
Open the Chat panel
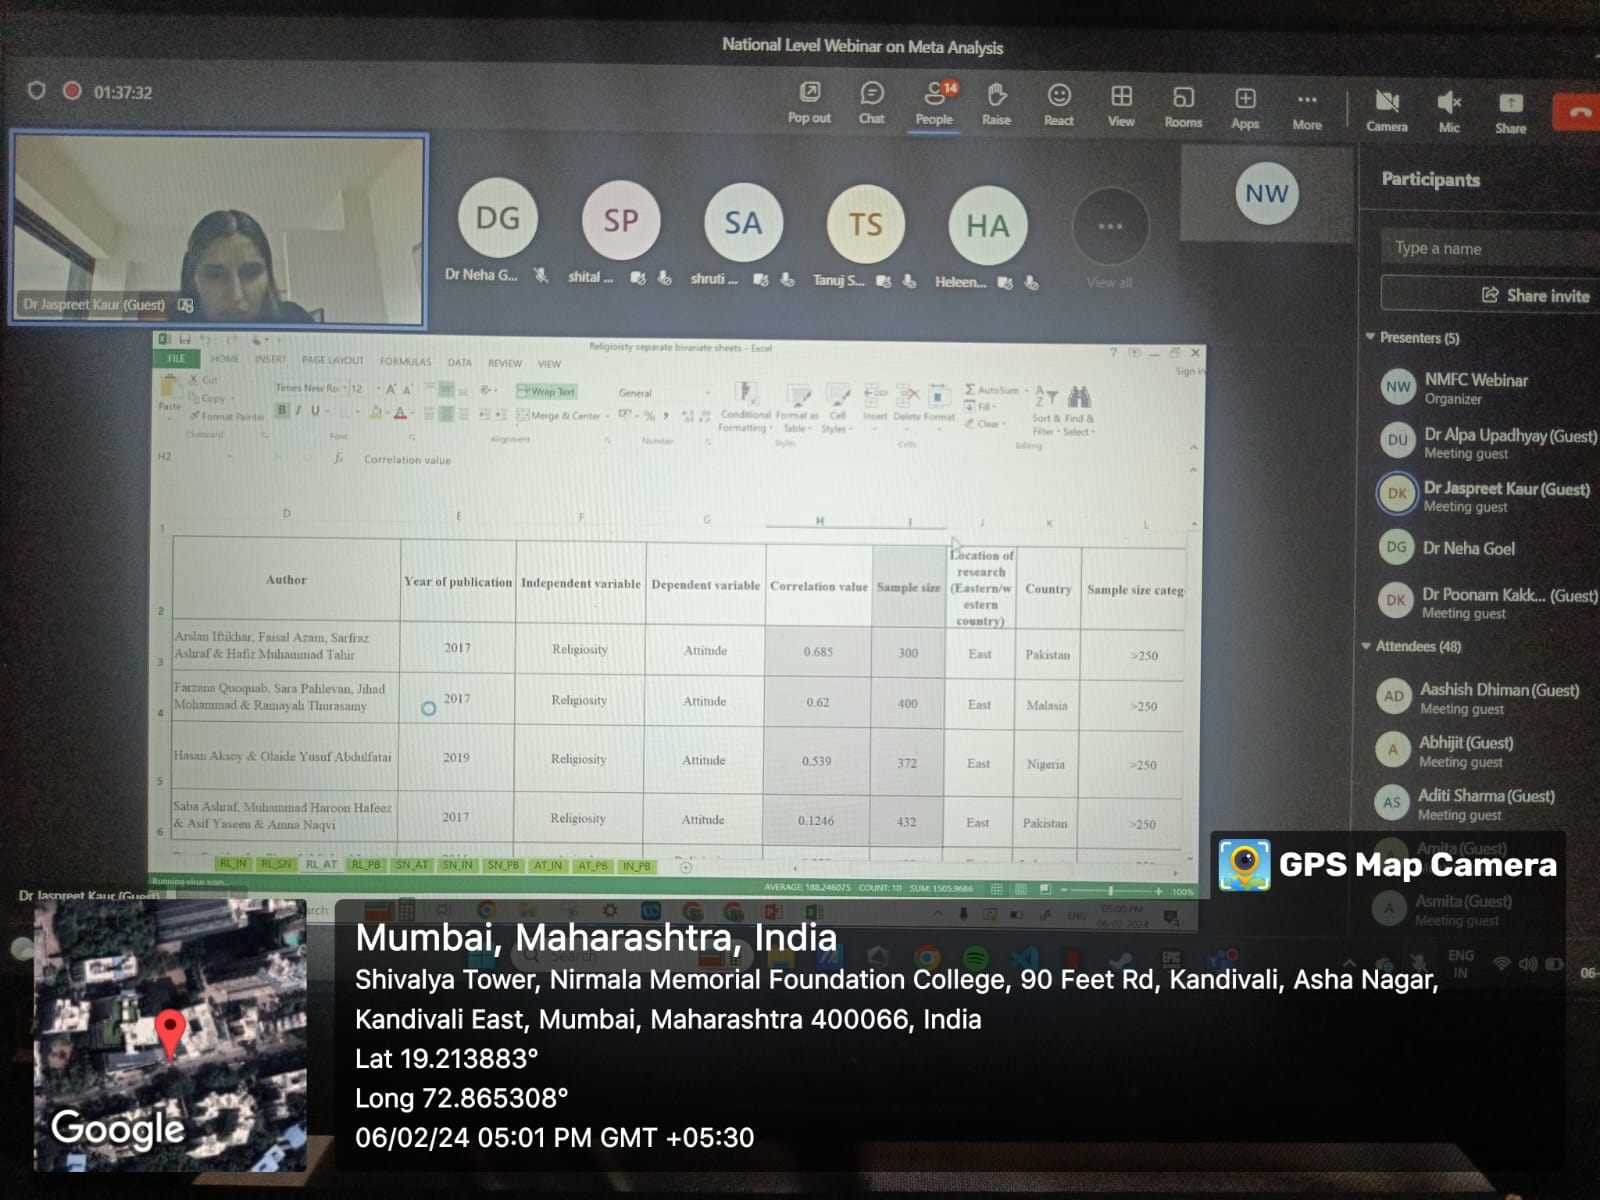871,102
